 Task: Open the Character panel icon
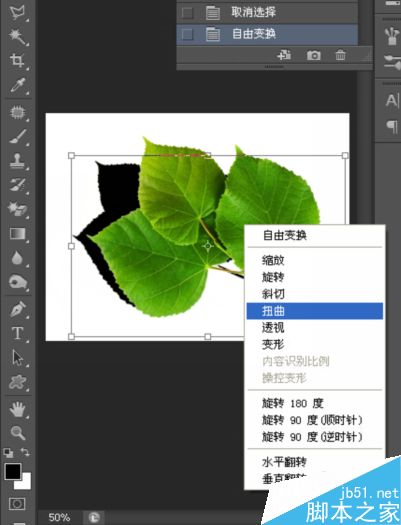392,100
